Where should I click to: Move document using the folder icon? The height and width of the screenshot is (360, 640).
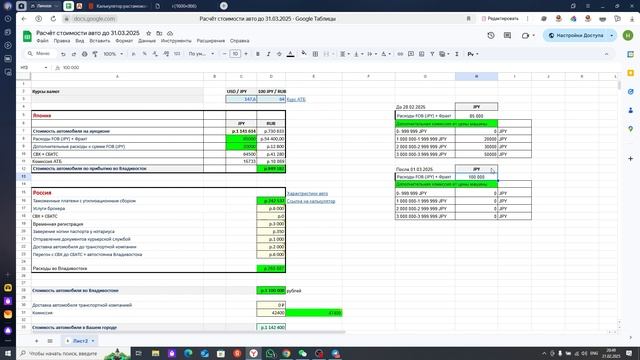tap(159, 33)
